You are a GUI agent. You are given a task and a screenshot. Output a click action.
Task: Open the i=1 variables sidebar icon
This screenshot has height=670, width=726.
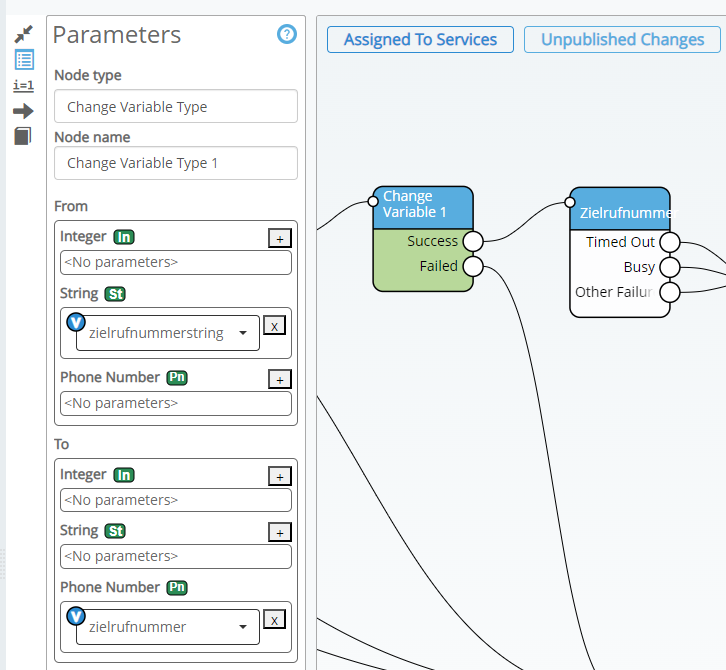[24, 86]
